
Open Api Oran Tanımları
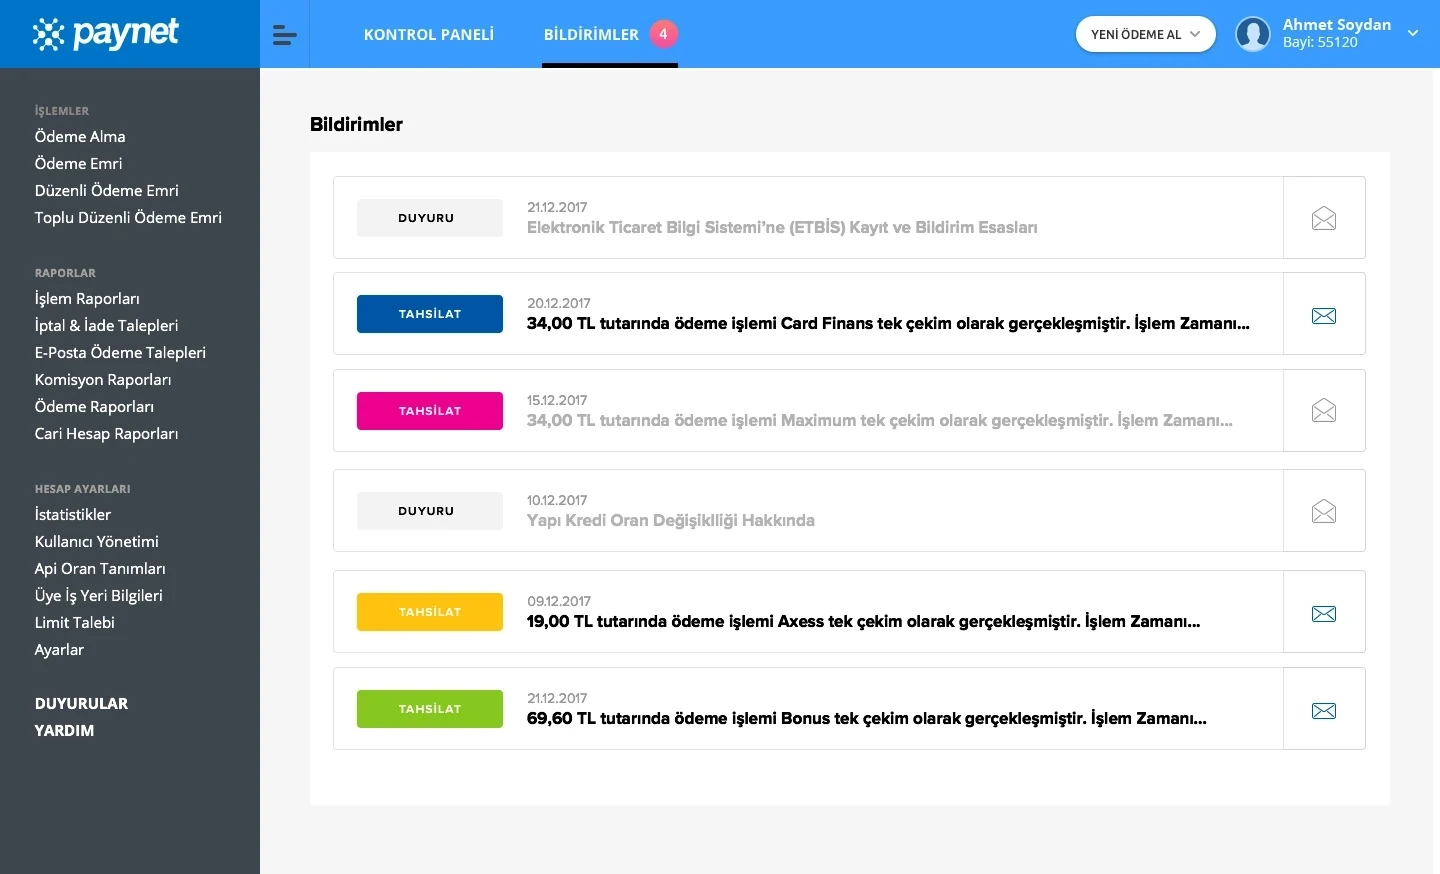[x=100, y=568]
